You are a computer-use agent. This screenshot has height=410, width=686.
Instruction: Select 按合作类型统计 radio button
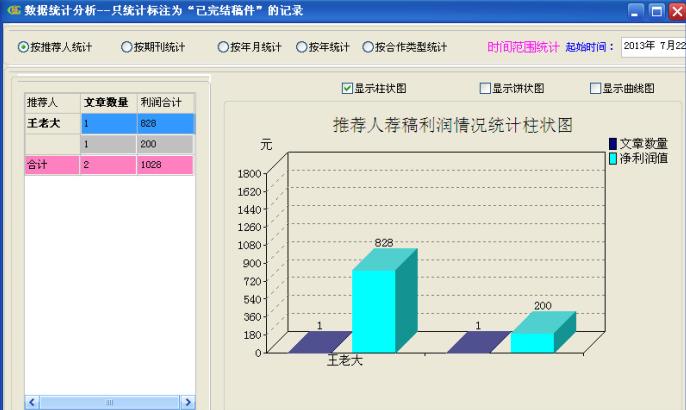[368, 47]
